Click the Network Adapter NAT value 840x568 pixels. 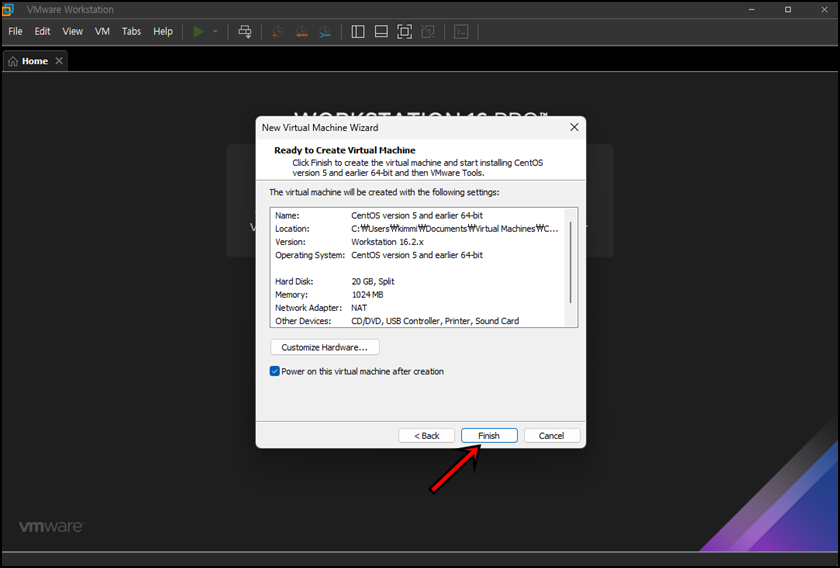[x=359, y=308]
